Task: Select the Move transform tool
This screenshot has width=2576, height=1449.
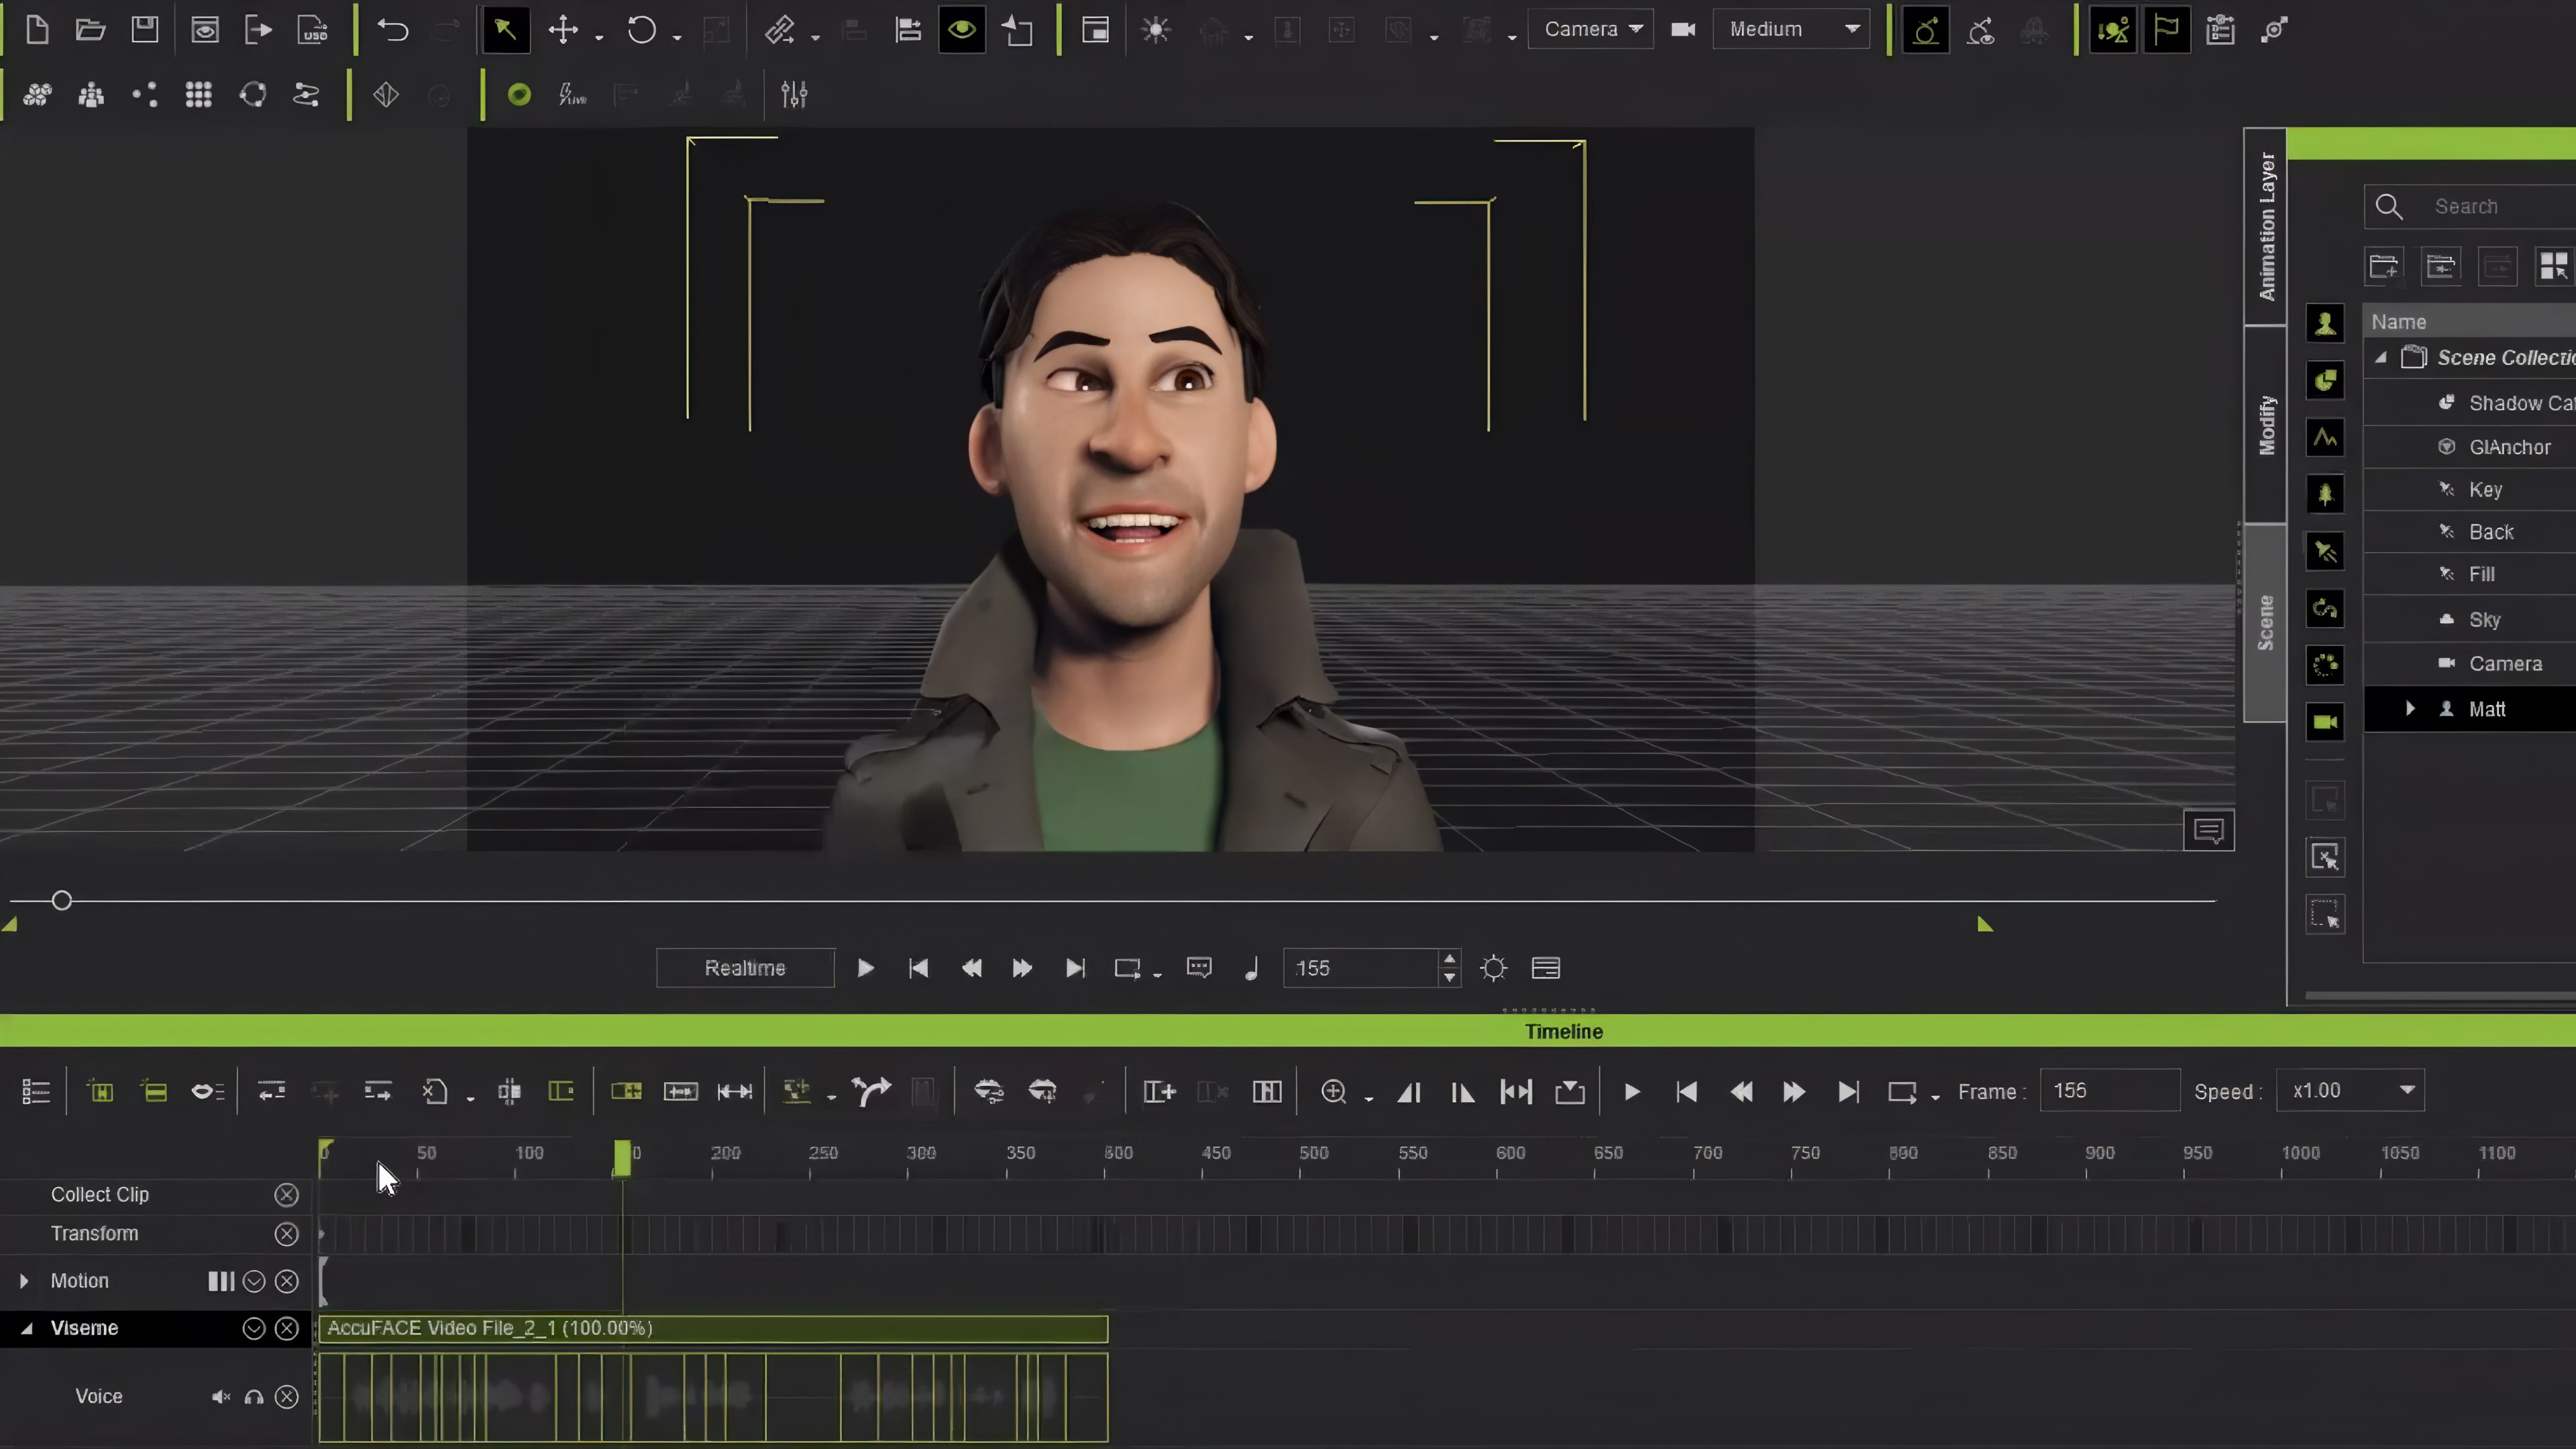Action: (563, 30)
